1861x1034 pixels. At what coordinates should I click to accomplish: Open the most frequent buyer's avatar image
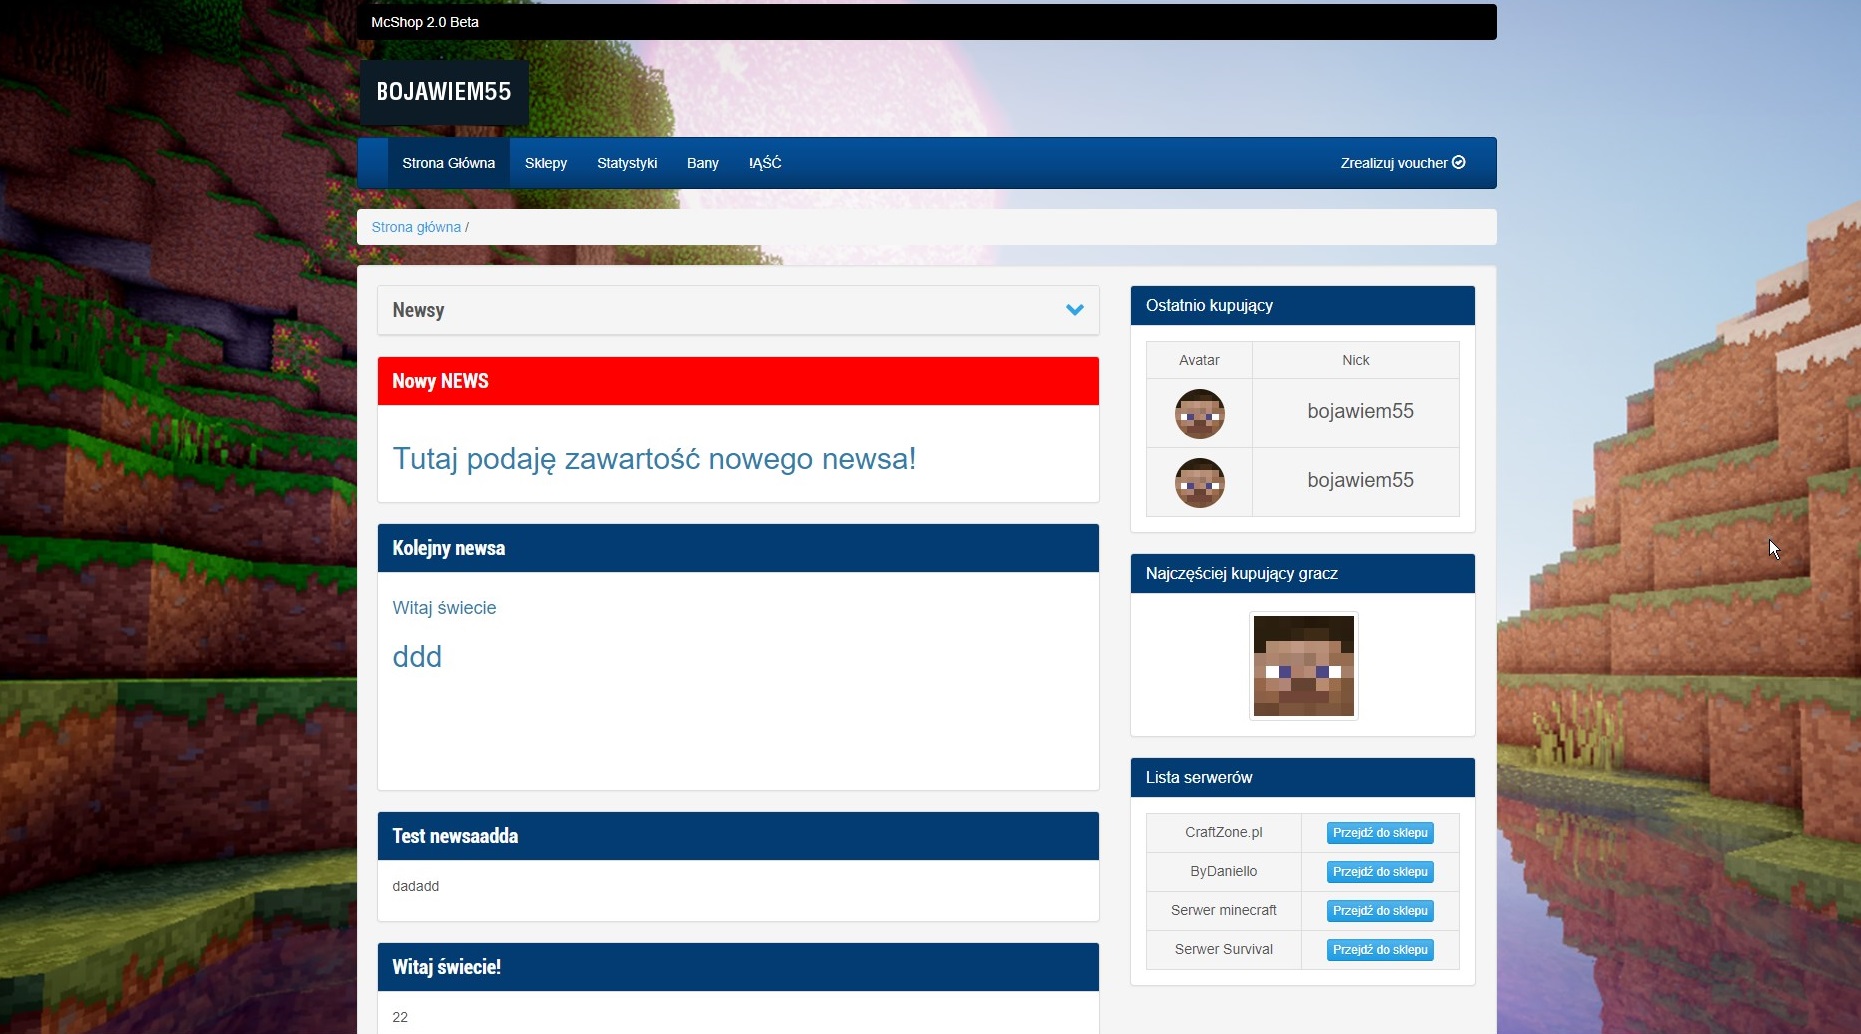click(x=1303, y=666)
